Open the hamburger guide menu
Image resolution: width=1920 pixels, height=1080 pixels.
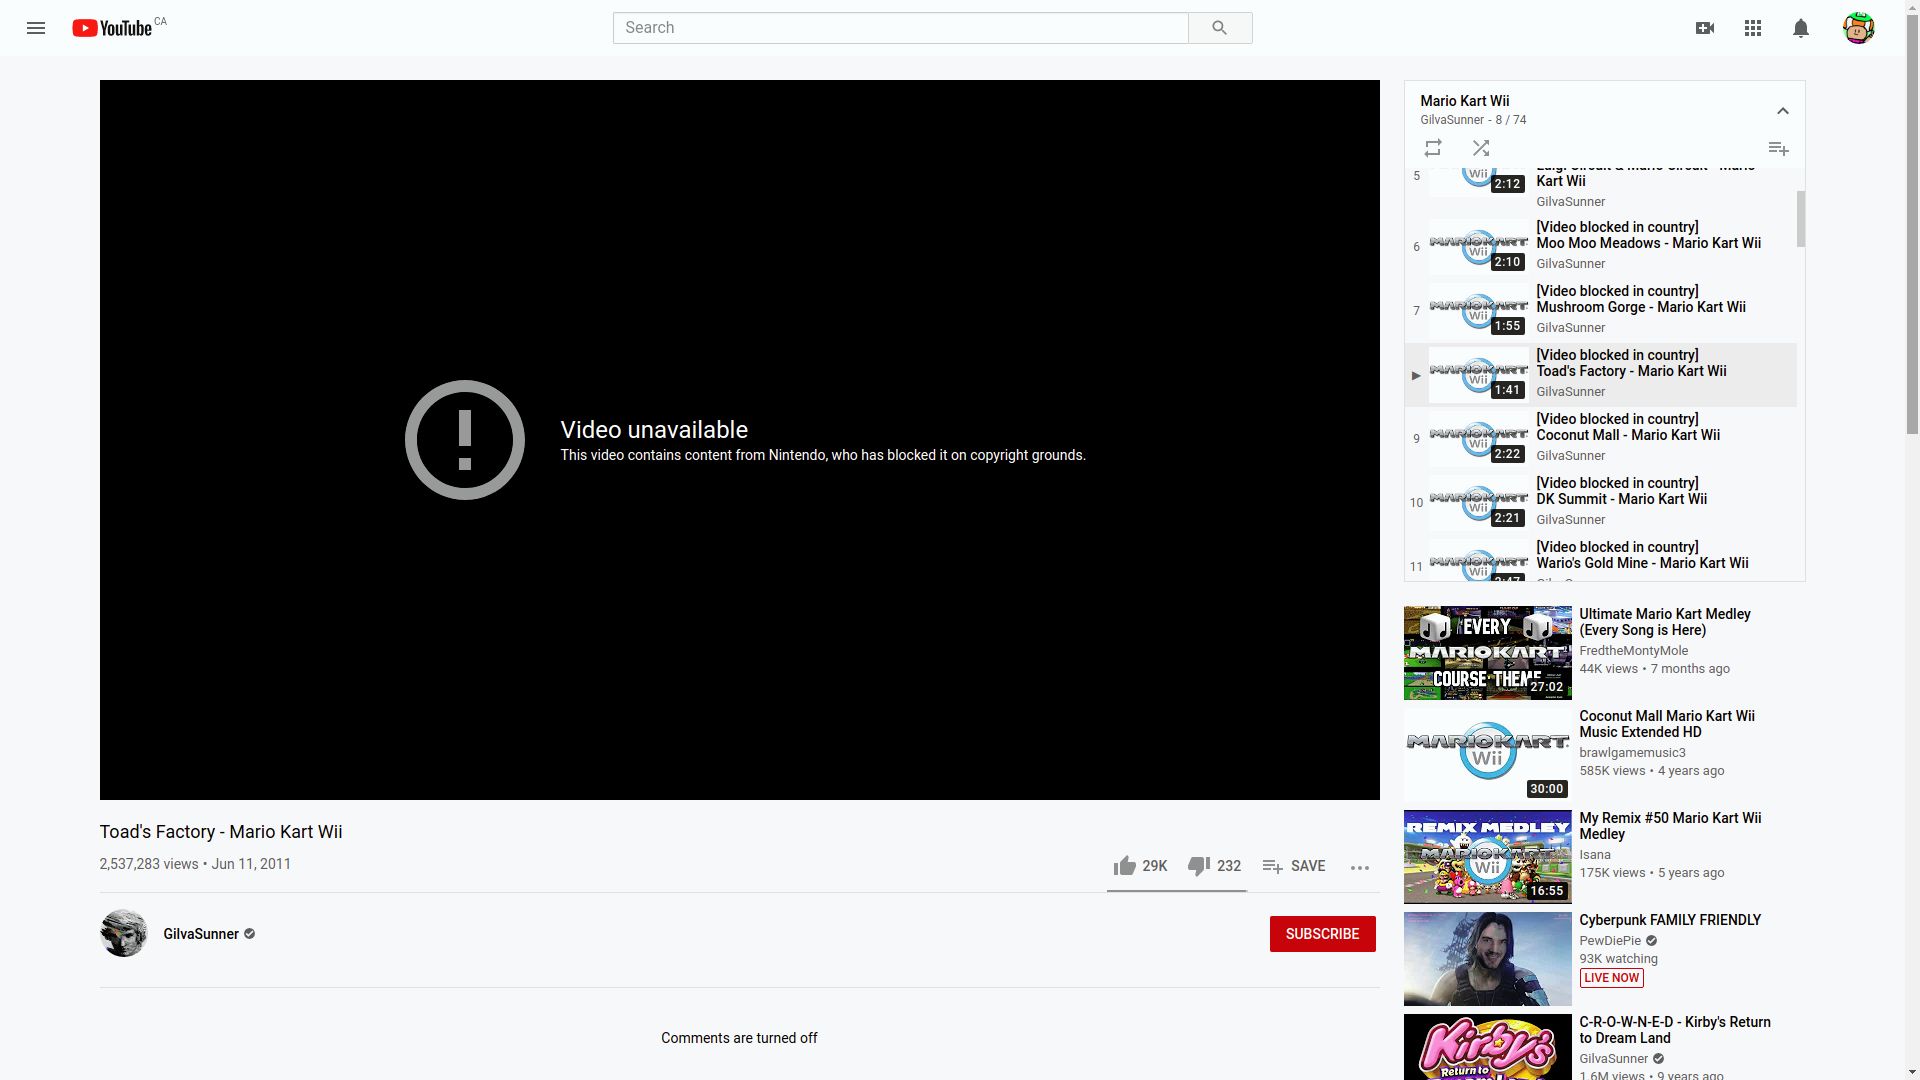(x=36, y=28)
